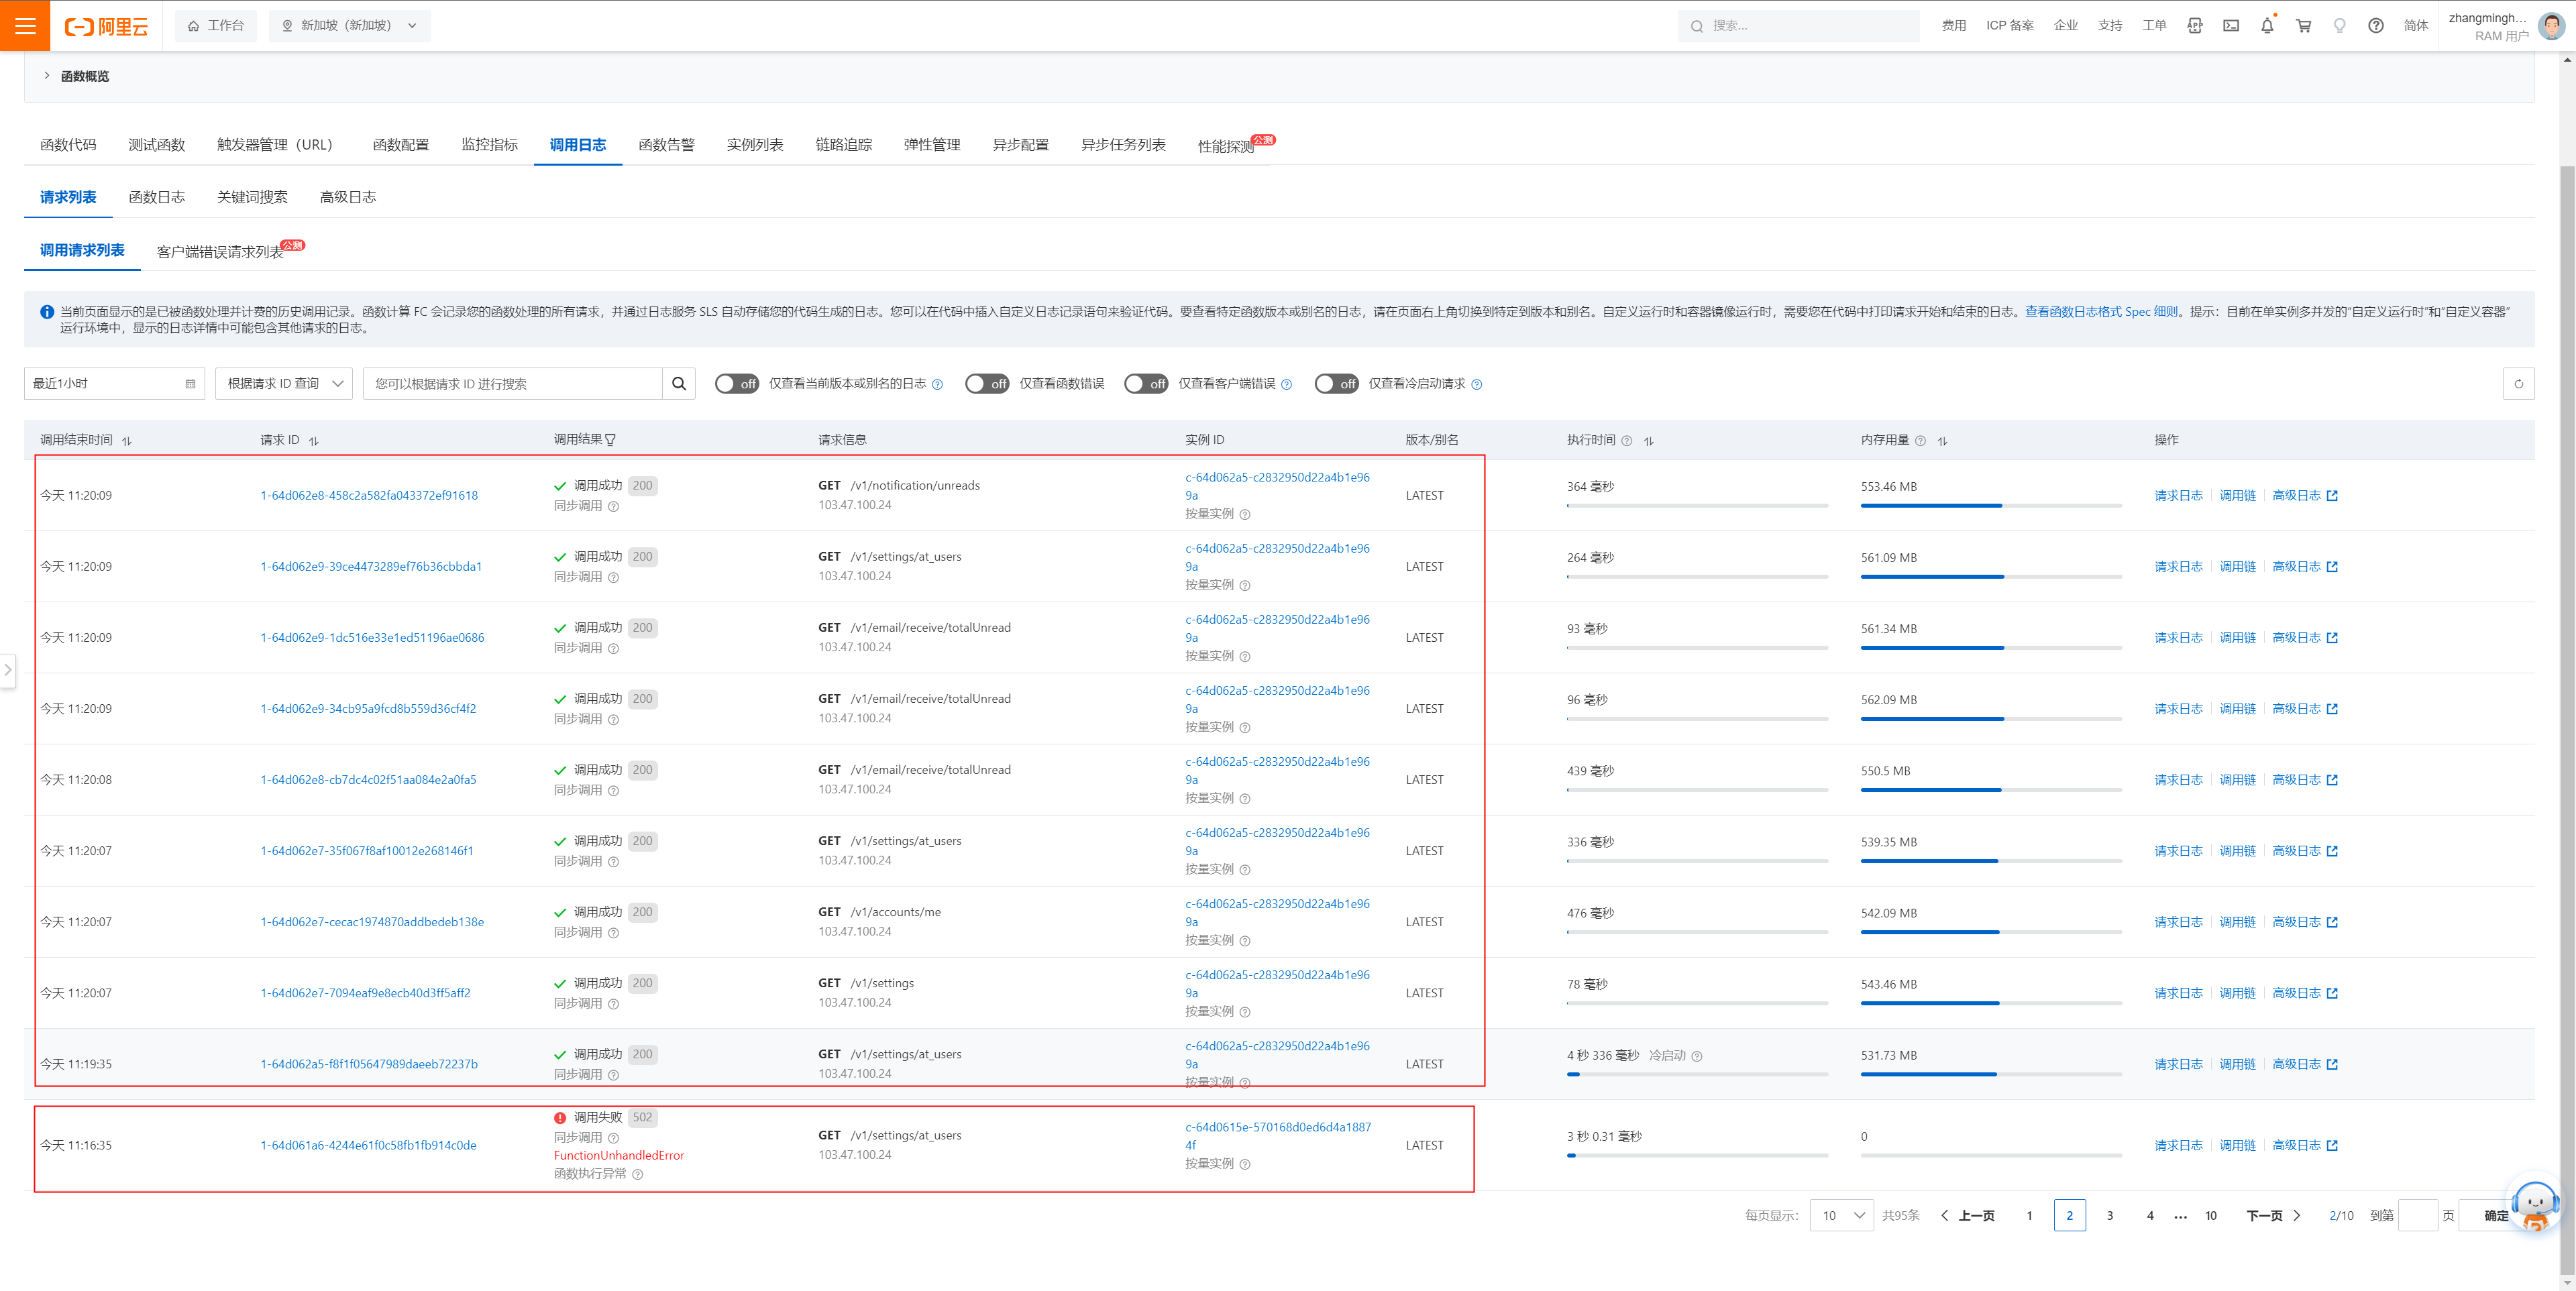Viewport: 2576px width, 1291px height.
Task: Open the 工单 top menu
Action: 2154,26
